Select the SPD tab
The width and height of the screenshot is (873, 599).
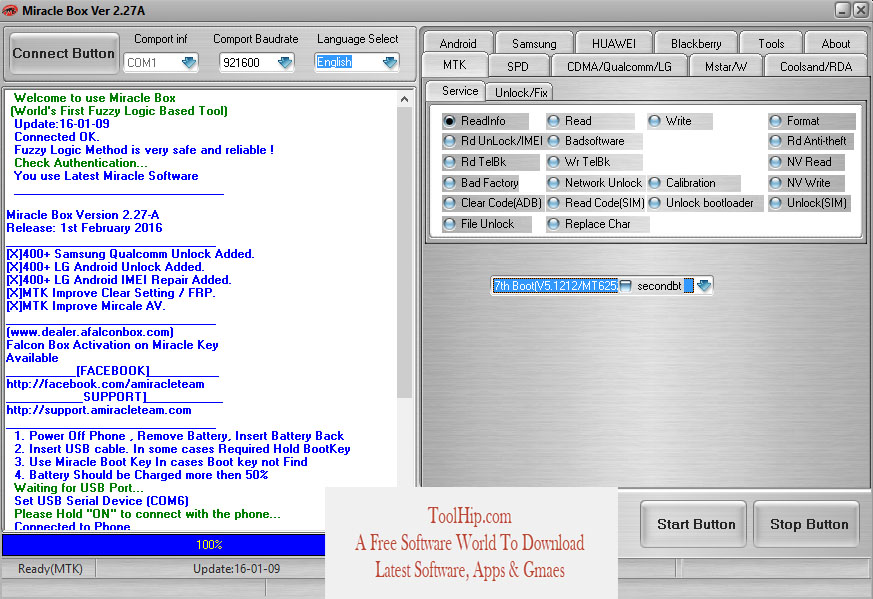(518, 66)
